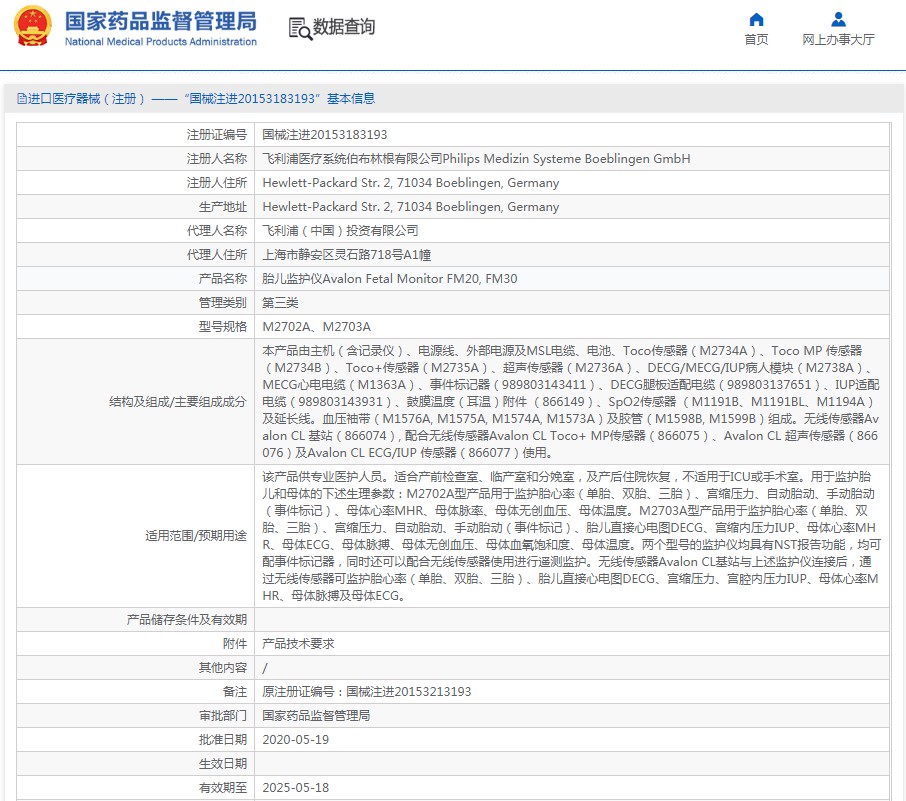This screenshot has height=801, width=906.
Task: Click the 首页 label
Action: (756, 39)
